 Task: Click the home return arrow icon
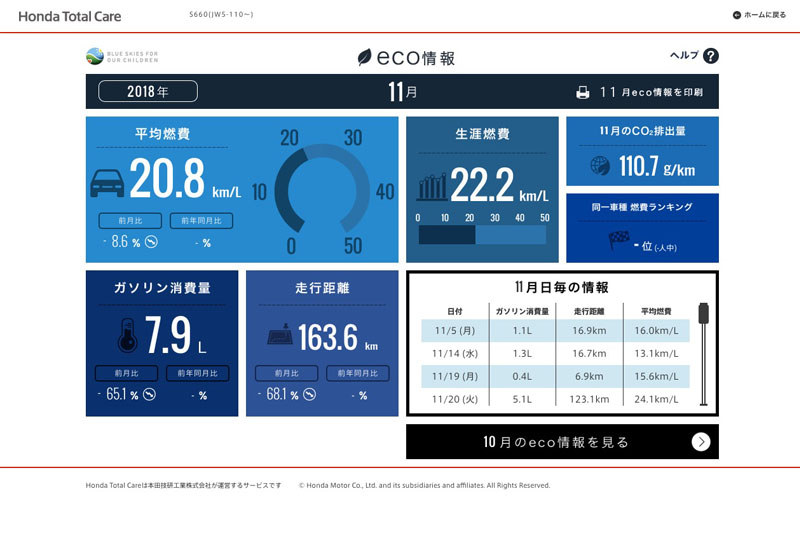point(736,15)
